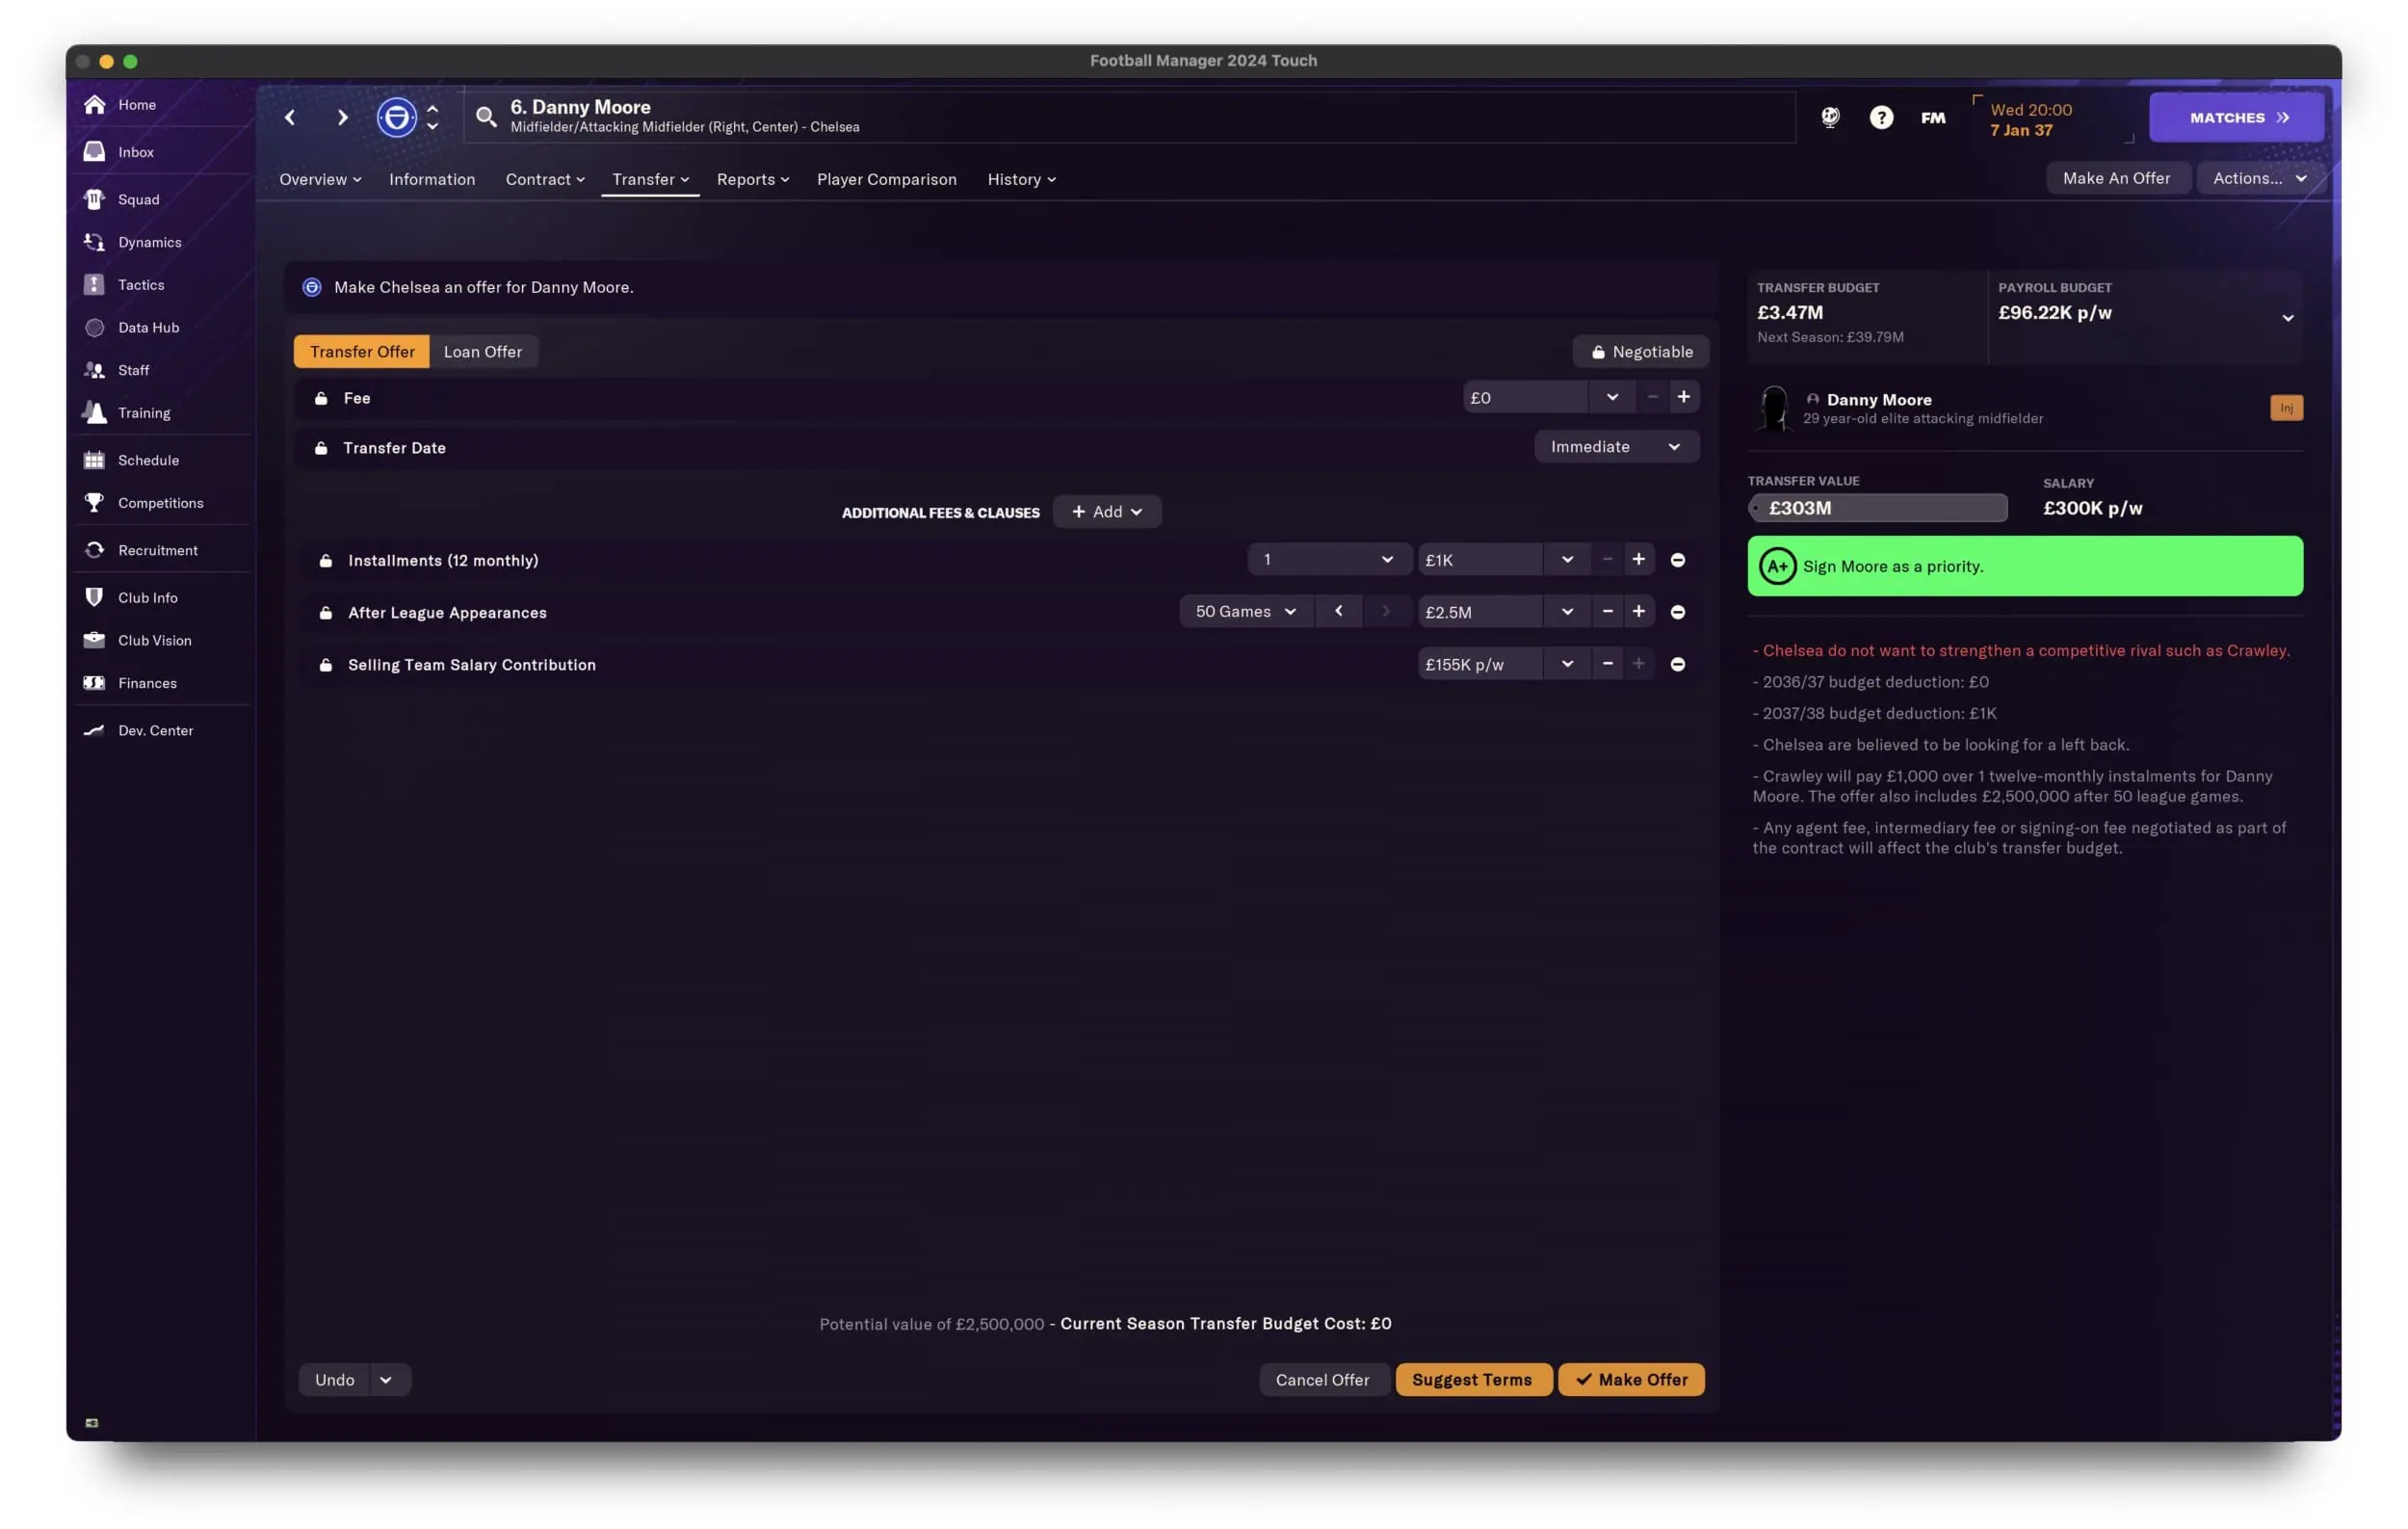Open the Transfer Date Immediate dropdown
2408x1529 pixels.
[x=1616, y=446]
